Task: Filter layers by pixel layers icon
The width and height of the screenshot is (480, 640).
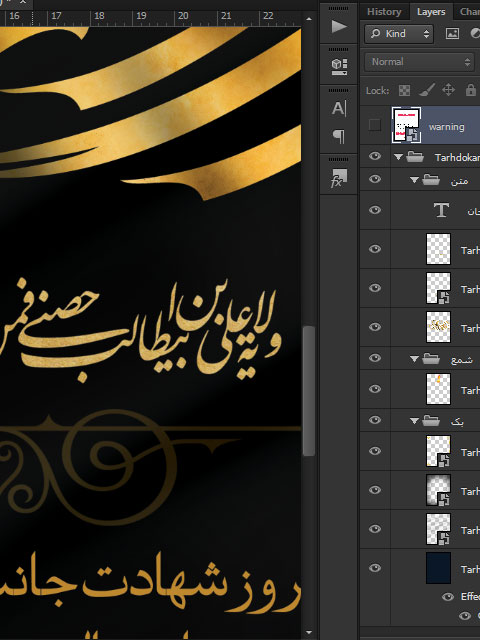Action: 452,33
